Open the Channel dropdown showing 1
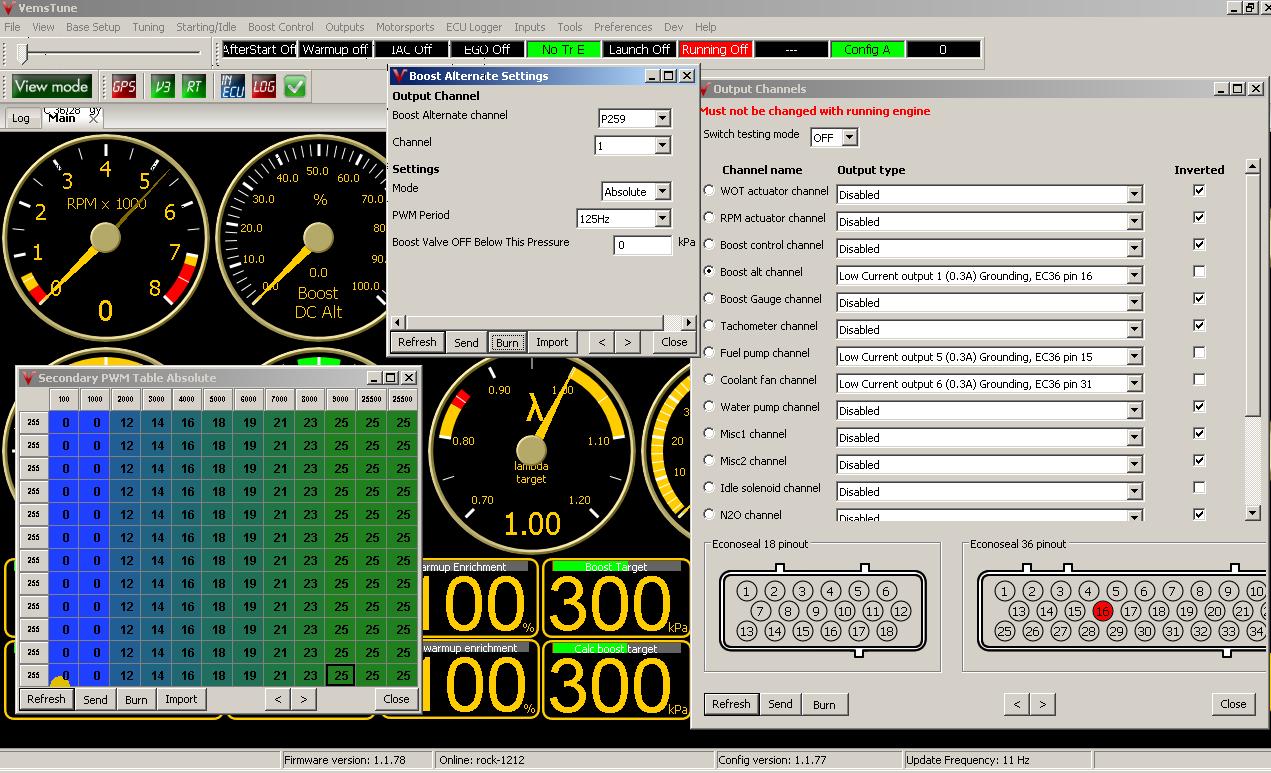This screenshot has width=1271, height=773. pos(662,145)
